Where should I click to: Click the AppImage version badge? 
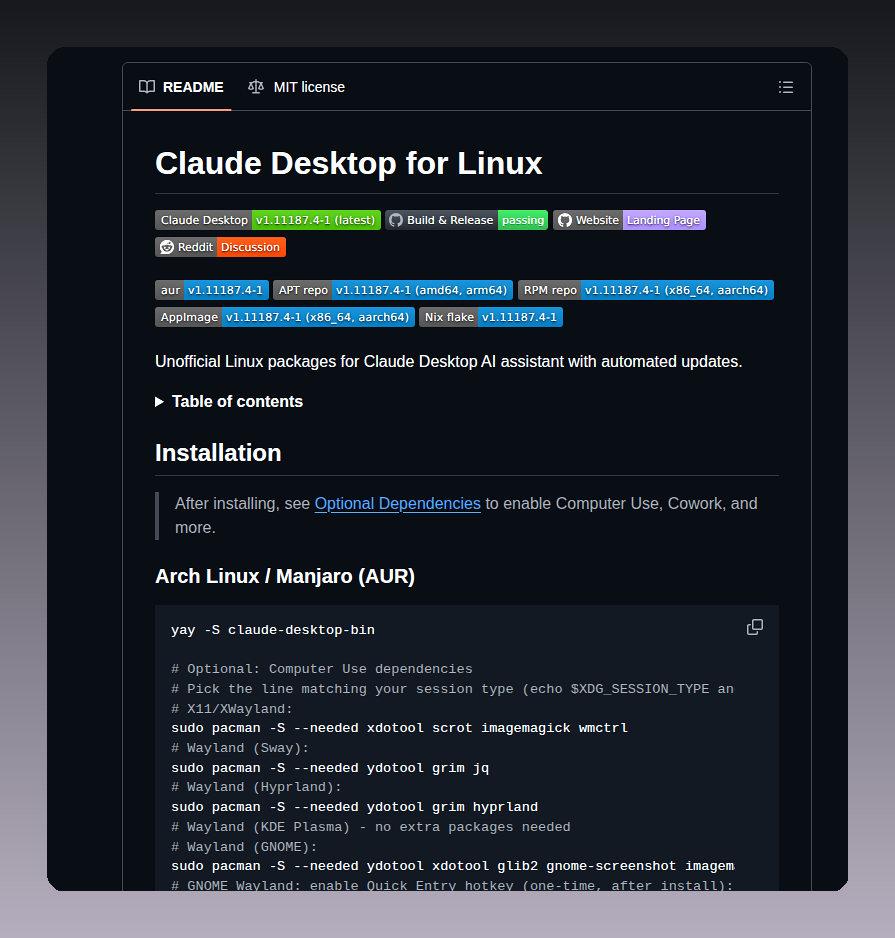285,317
